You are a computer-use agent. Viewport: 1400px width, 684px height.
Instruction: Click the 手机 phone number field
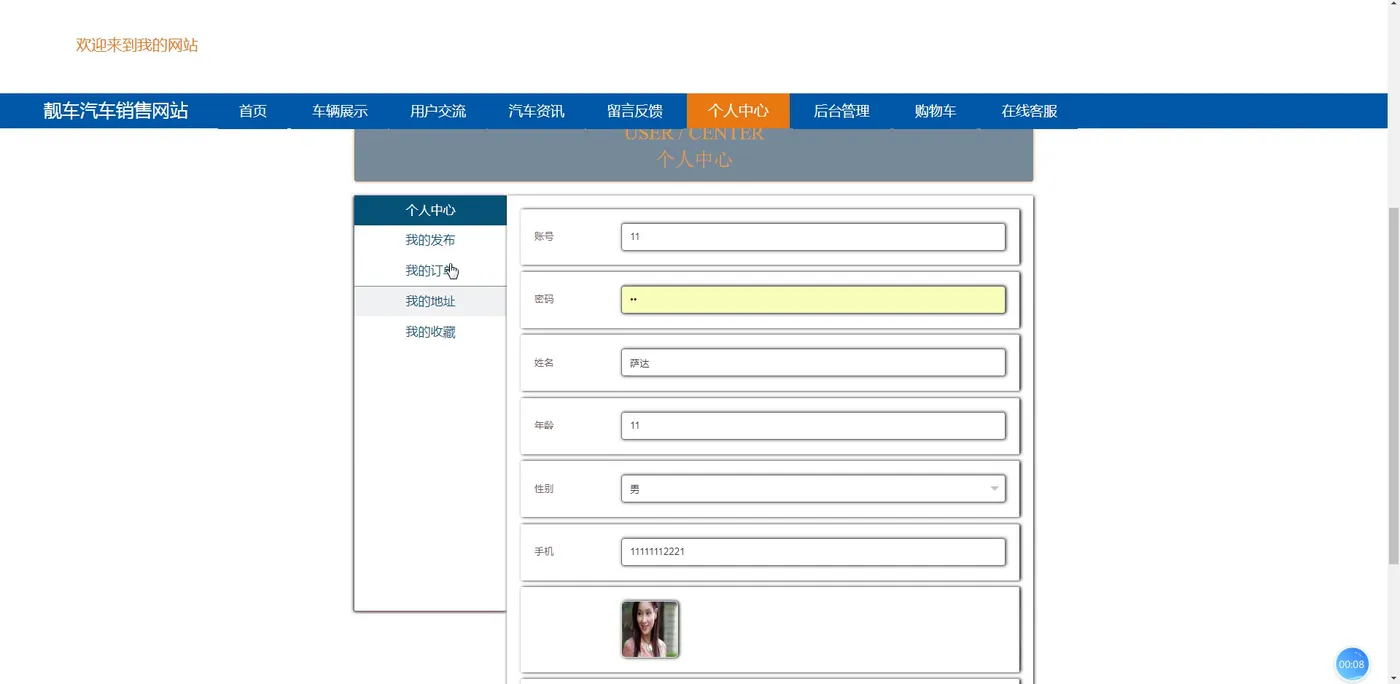pos(813,552)
